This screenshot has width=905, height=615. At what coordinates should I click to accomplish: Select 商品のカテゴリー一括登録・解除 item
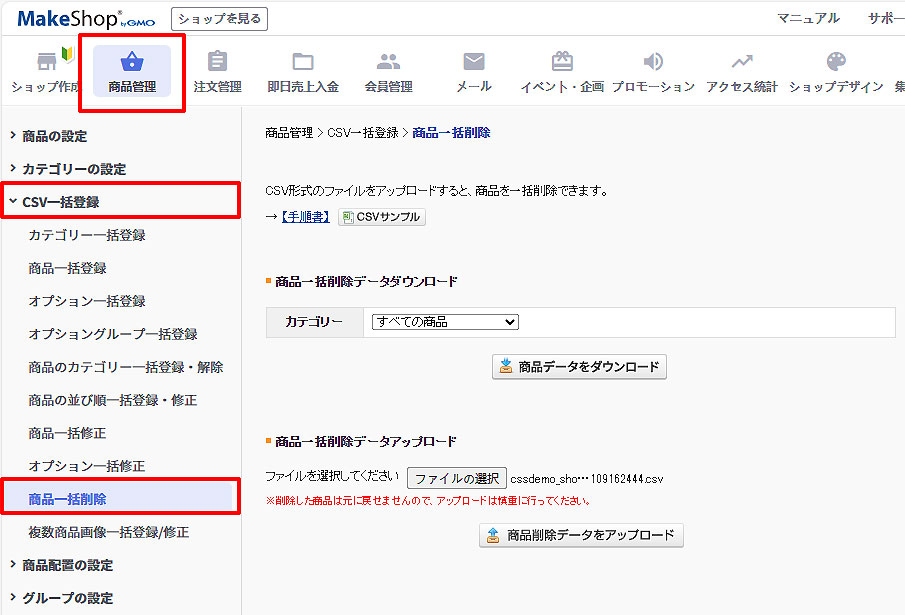pyautogui.click(x=126, y=367)
